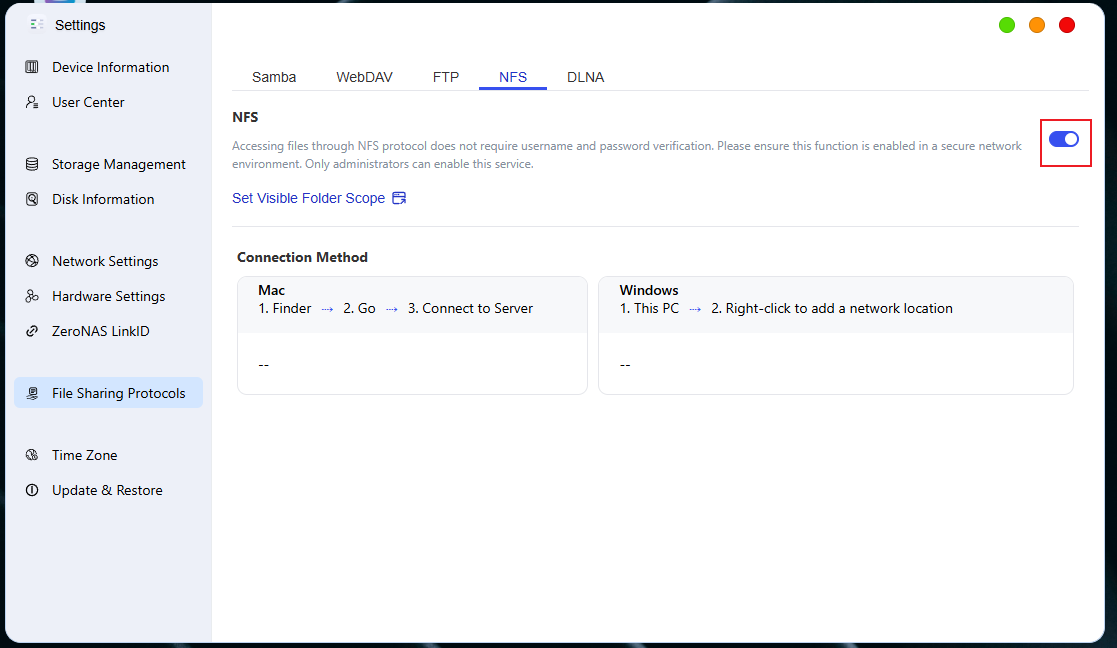Disable the NFS service toggle
Screen dimensions: 1117x648
click(x=1064, y=139)
